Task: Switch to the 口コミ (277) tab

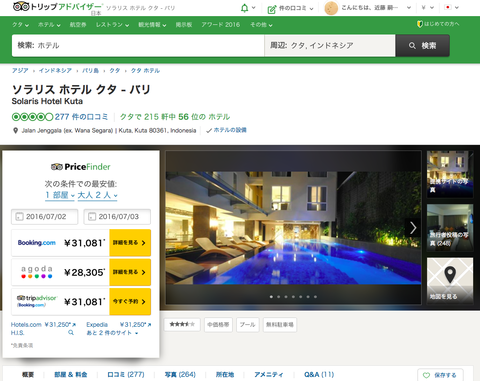Action: [x=126, y=375]
